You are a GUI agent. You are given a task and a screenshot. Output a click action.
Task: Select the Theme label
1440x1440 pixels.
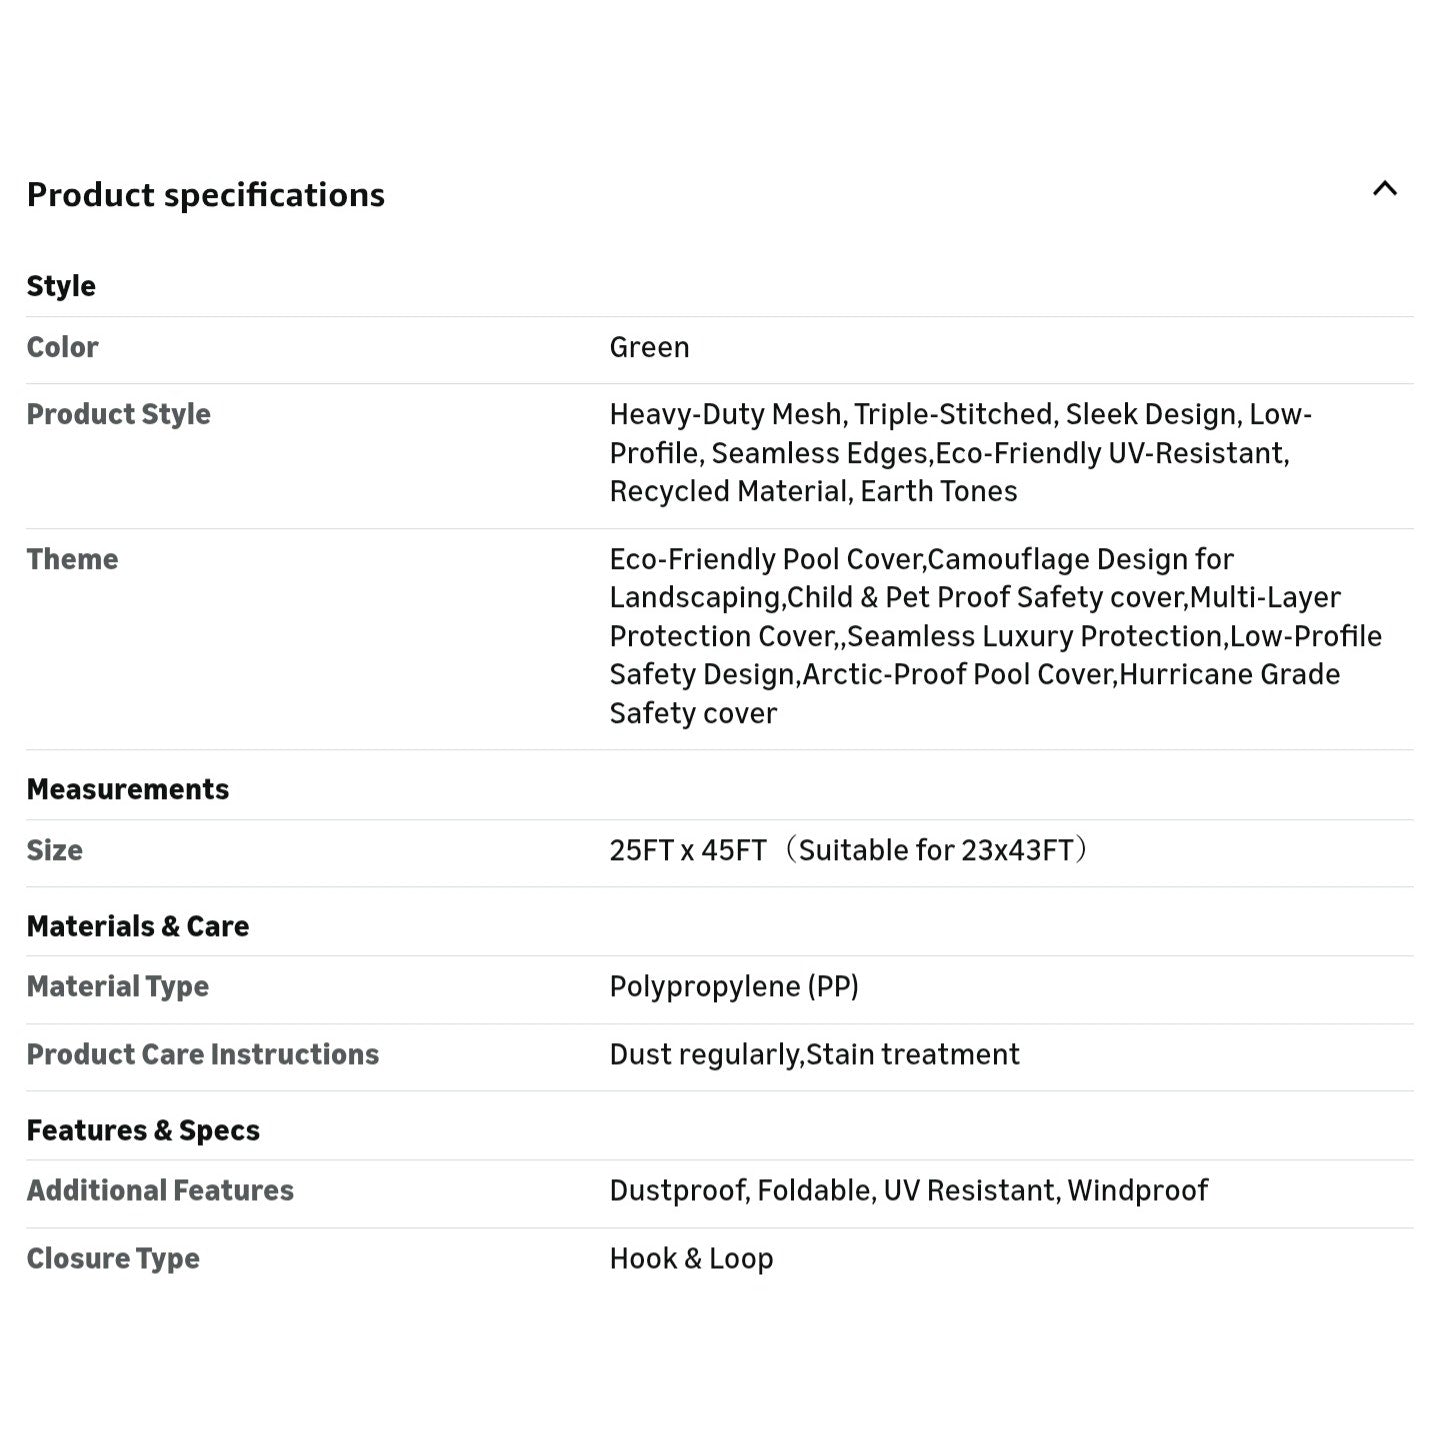coord(72,559)
